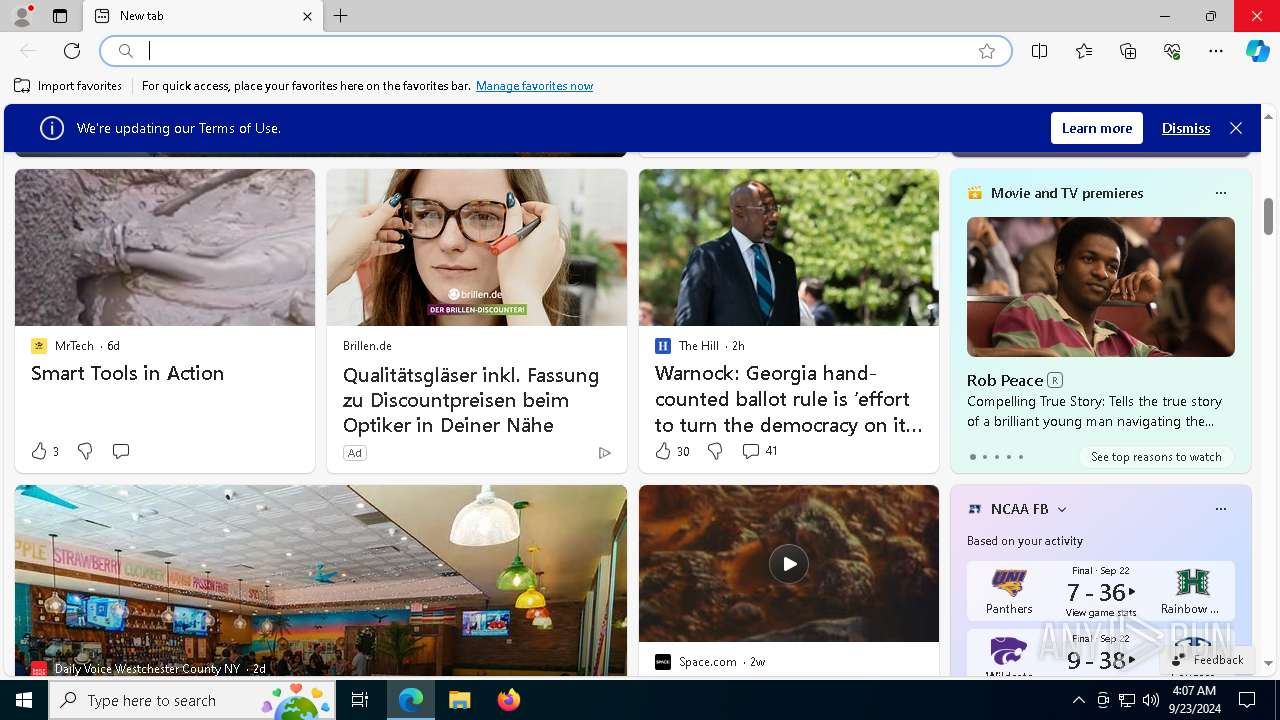Expand the NCAA FB dropdown
The height and width of the screenshot is (720, 1280).
point(1062,509)
